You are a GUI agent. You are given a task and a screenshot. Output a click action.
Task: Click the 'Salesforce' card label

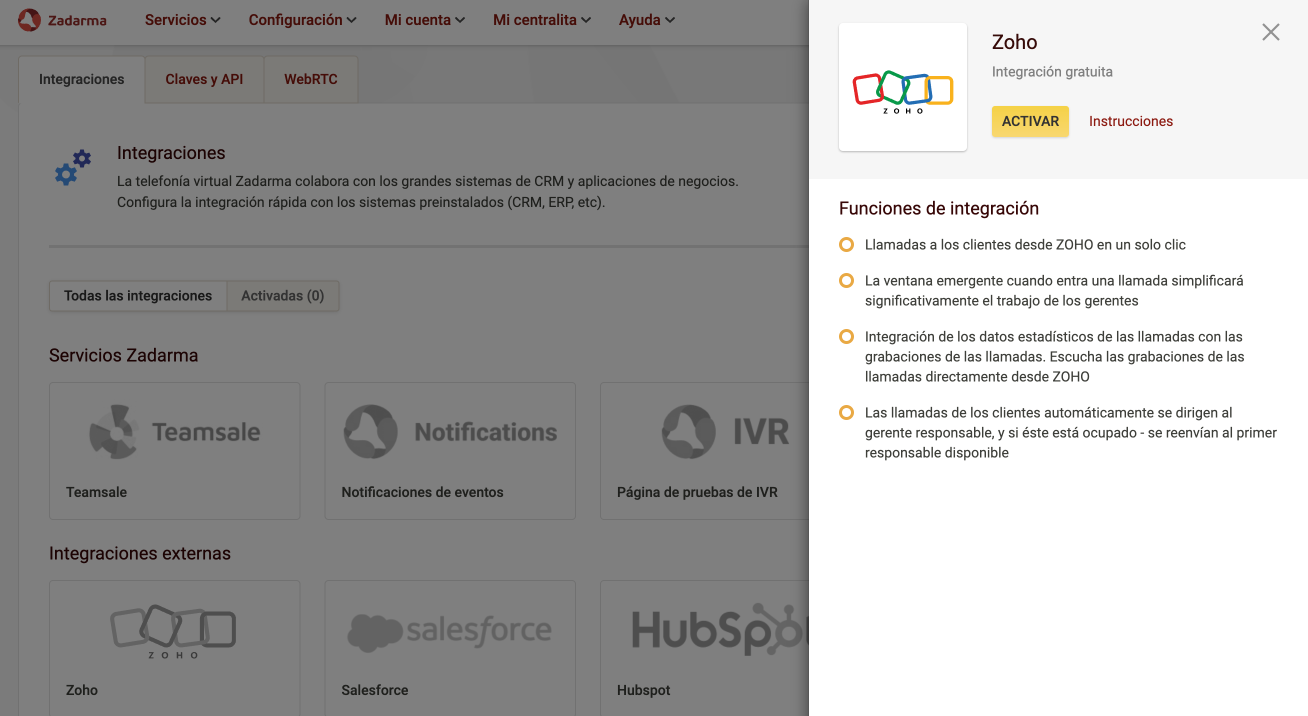(375, 690)
